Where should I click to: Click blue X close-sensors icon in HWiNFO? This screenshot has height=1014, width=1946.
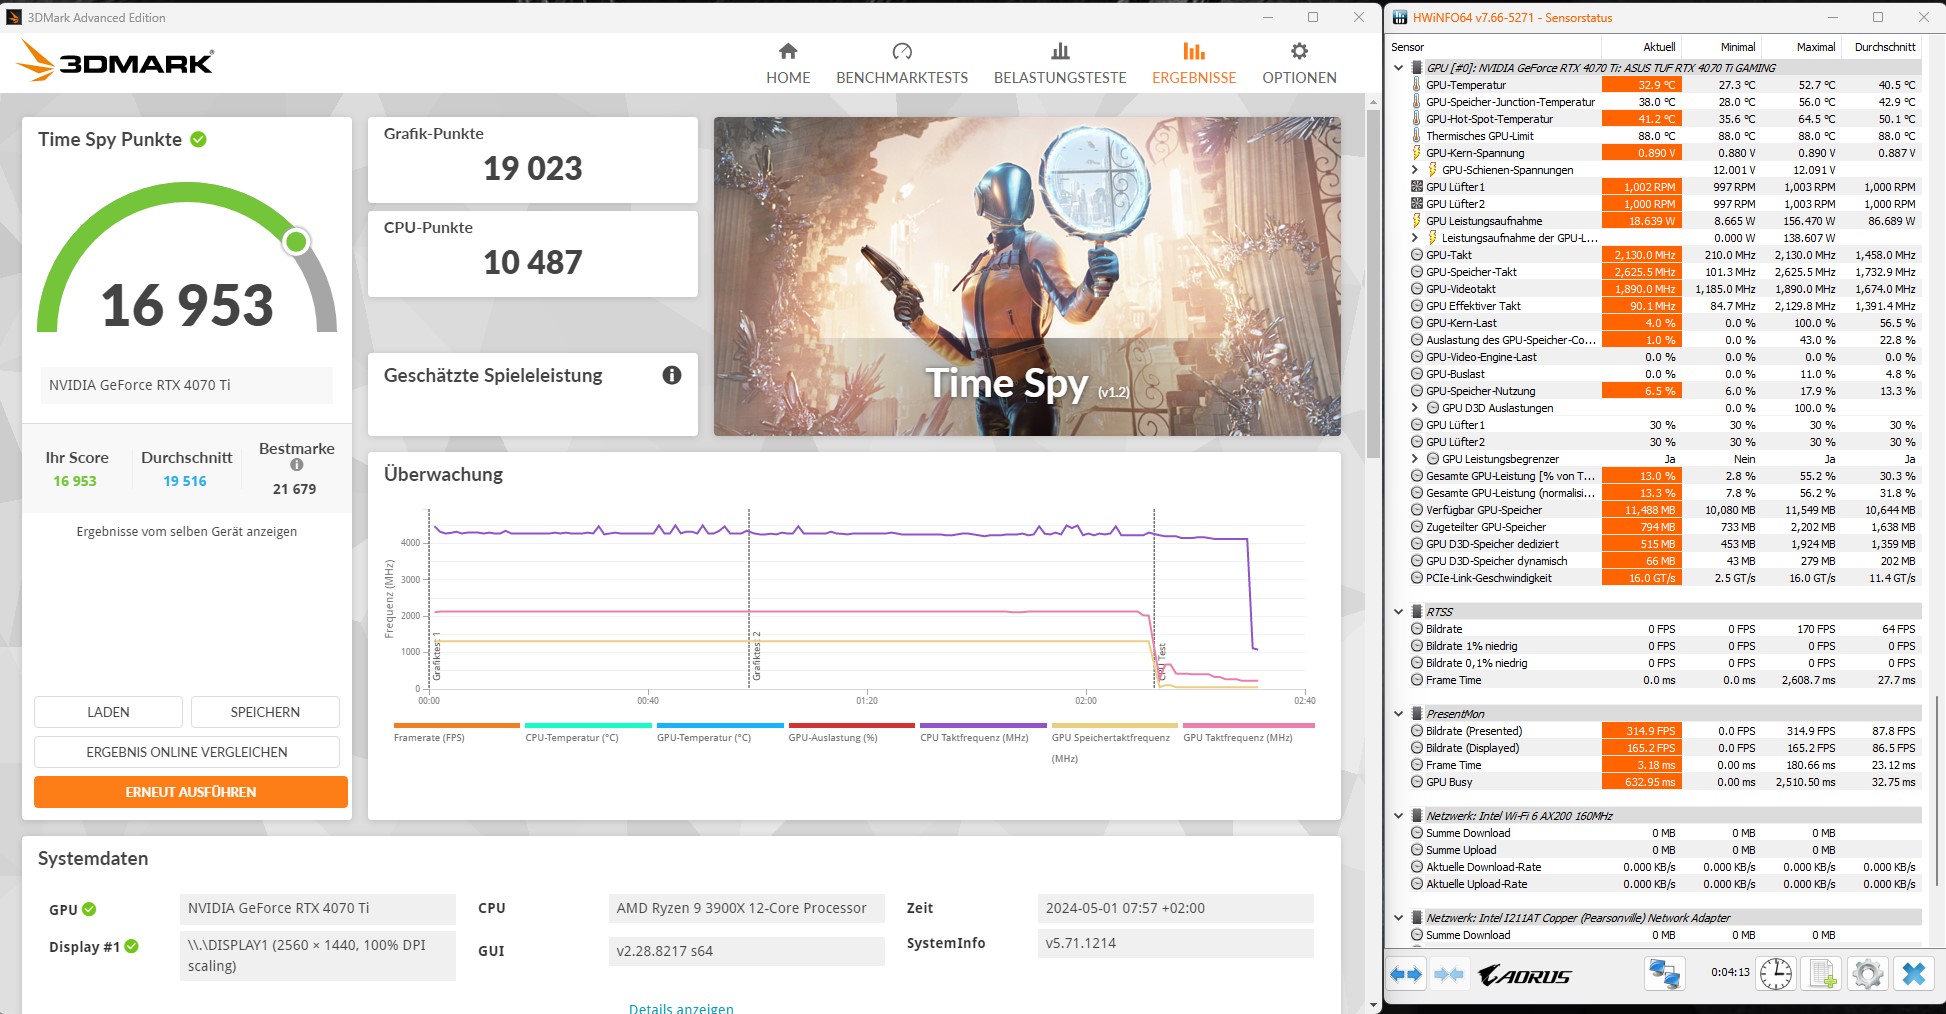point(1913,974)
